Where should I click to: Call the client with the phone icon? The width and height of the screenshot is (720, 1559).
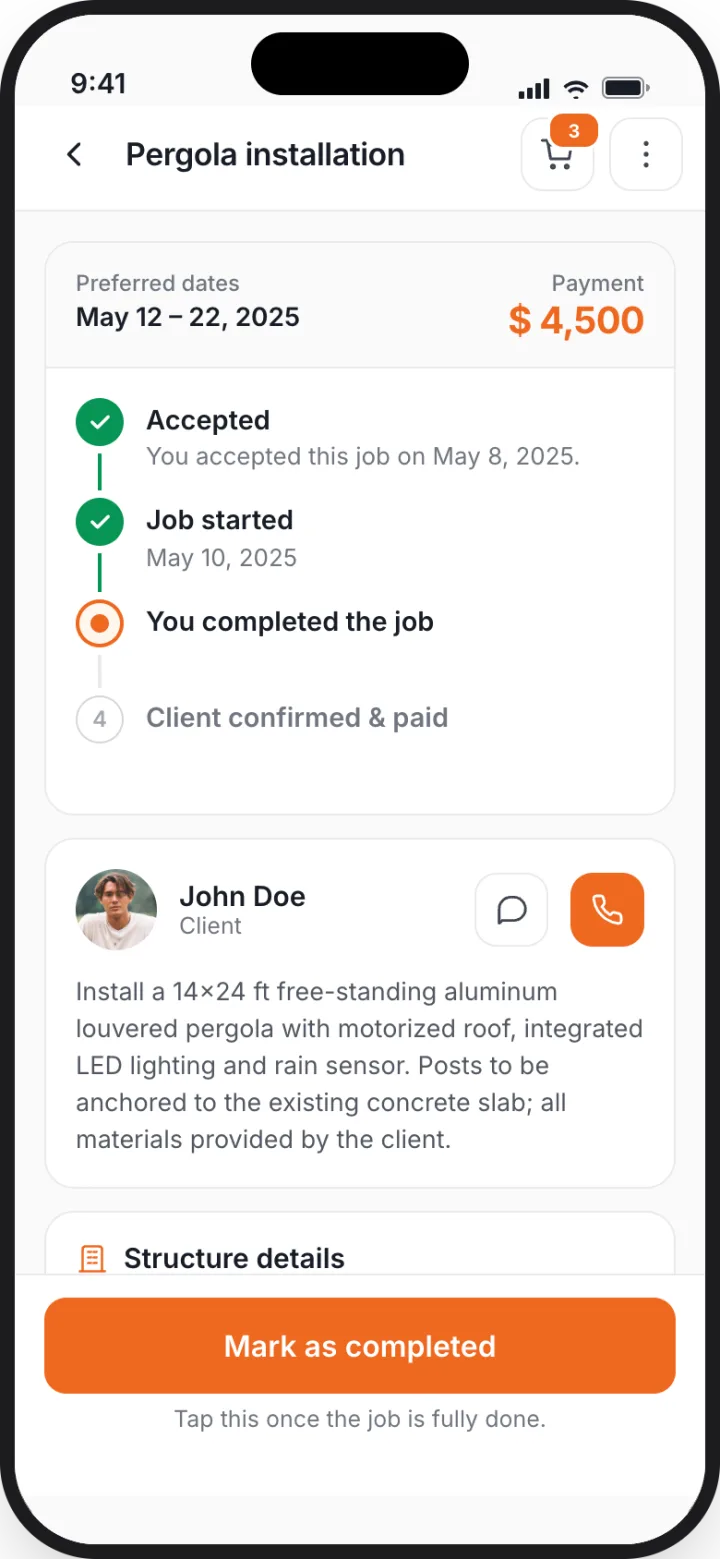pos(607,910)
